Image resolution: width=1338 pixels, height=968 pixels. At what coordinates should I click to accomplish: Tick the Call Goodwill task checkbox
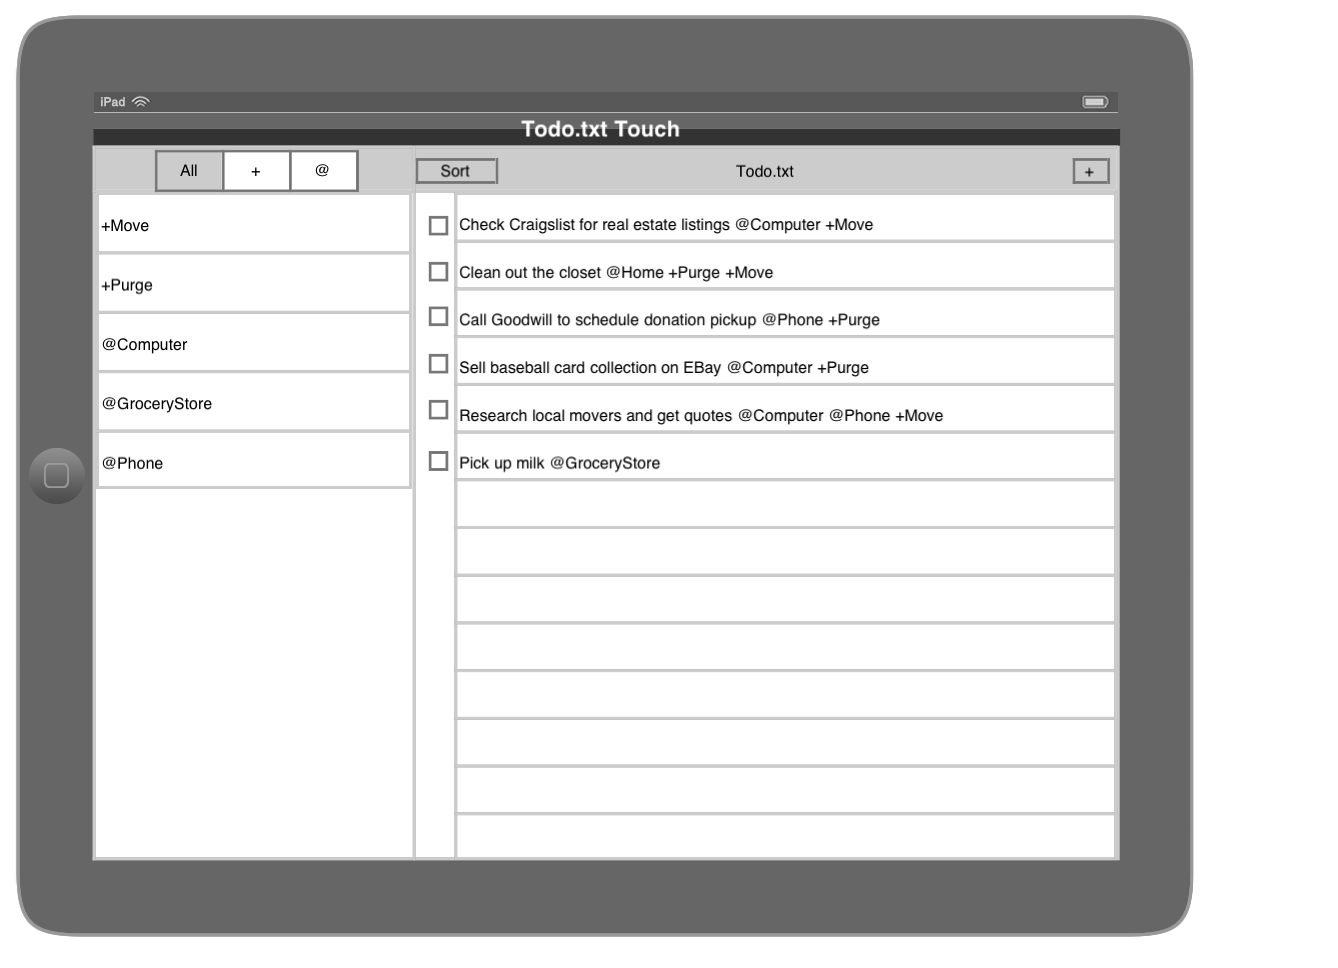[x=438, y=317]
